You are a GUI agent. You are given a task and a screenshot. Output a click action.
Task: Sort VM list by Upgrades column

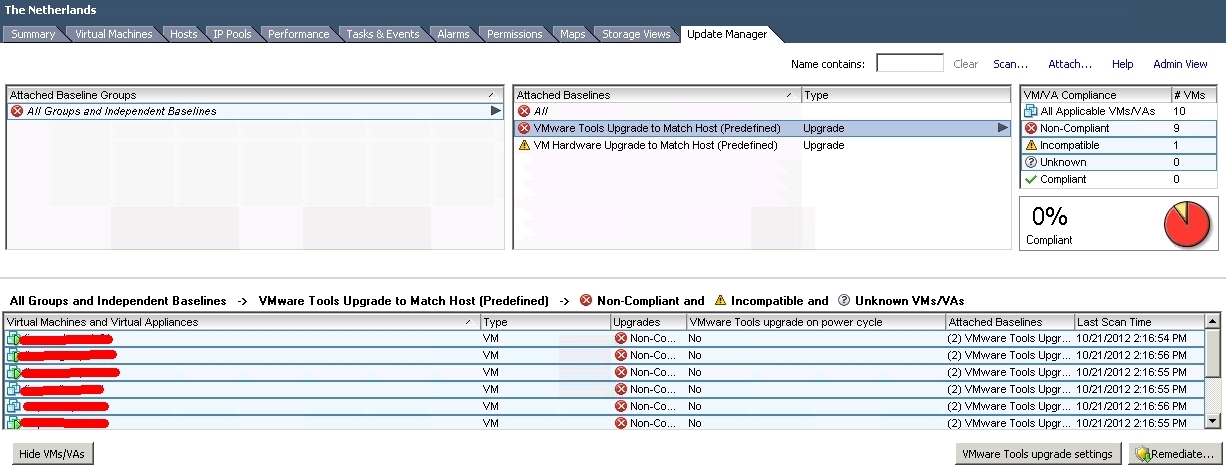648,322
